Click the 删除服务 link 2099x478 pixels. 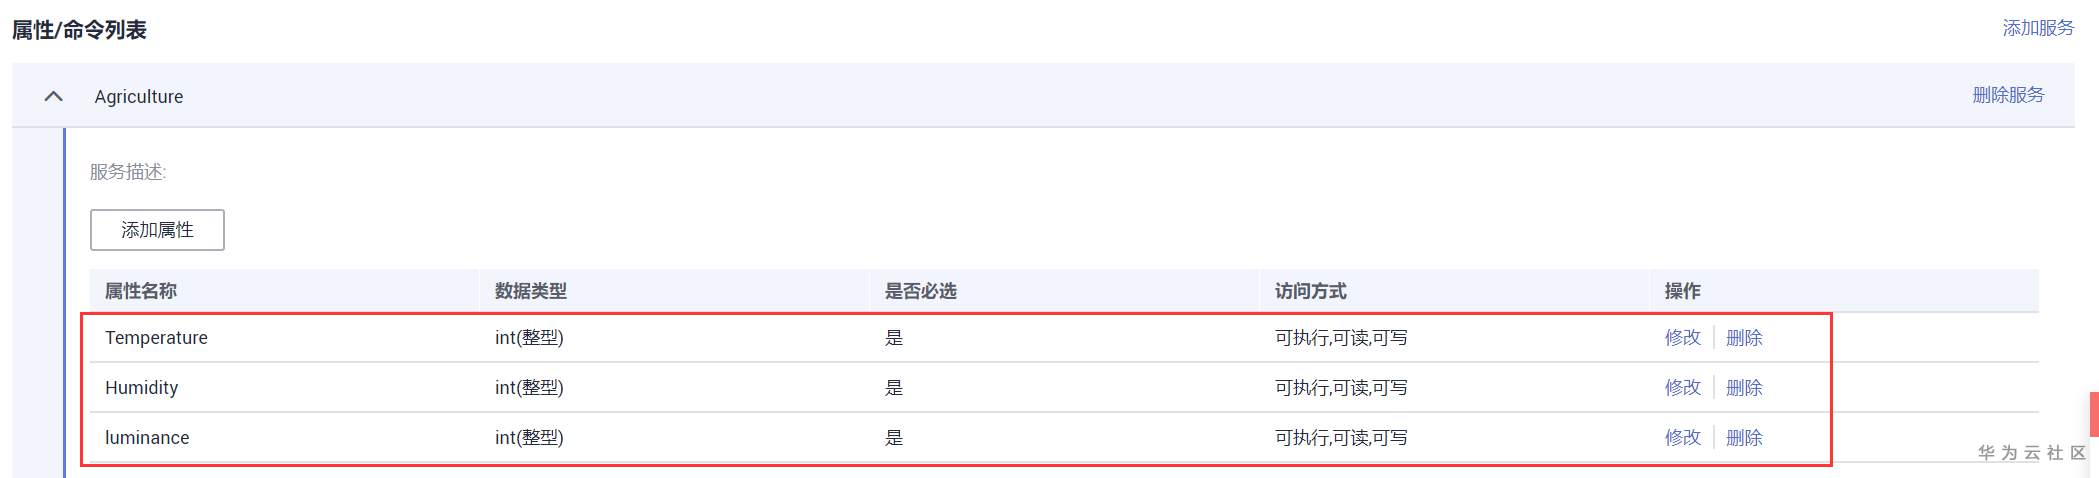click(x=2007, y=95)
